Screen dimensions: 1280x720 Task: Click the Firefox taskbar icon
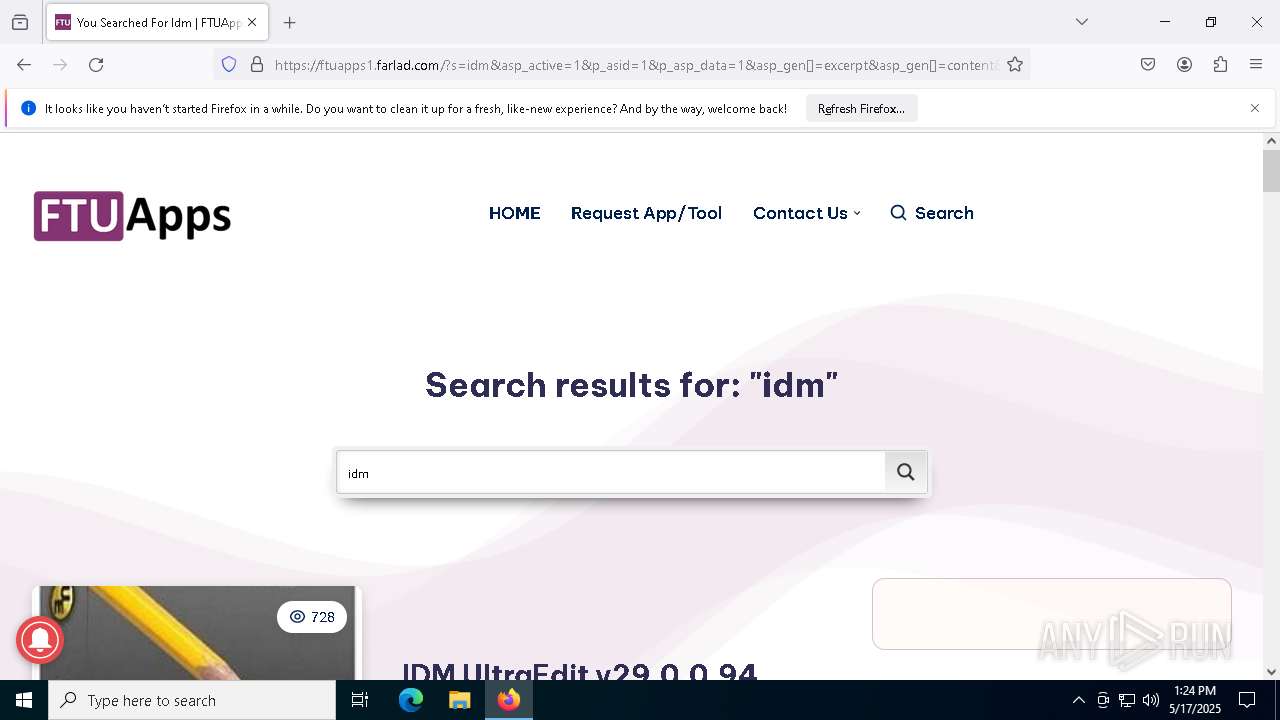coord(509,700)
